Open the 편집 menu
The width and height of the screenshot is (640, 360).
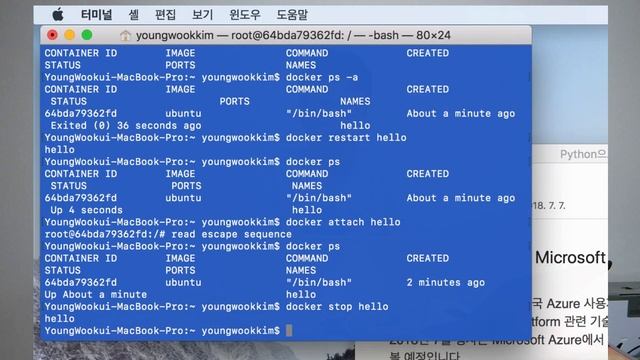point(165,15)
